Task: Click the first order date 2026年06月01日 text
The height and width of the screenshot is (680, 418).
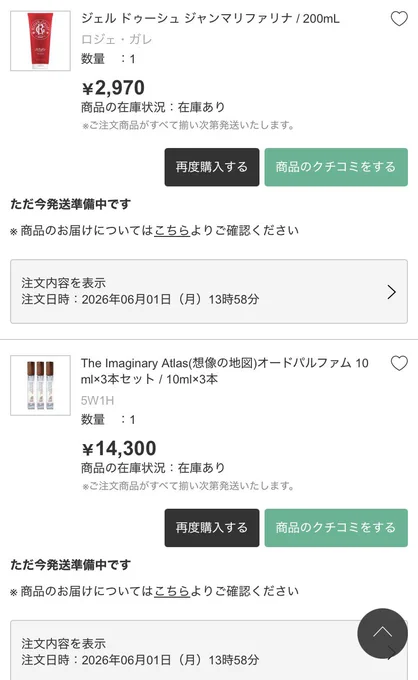Action: tap(126, 299)
